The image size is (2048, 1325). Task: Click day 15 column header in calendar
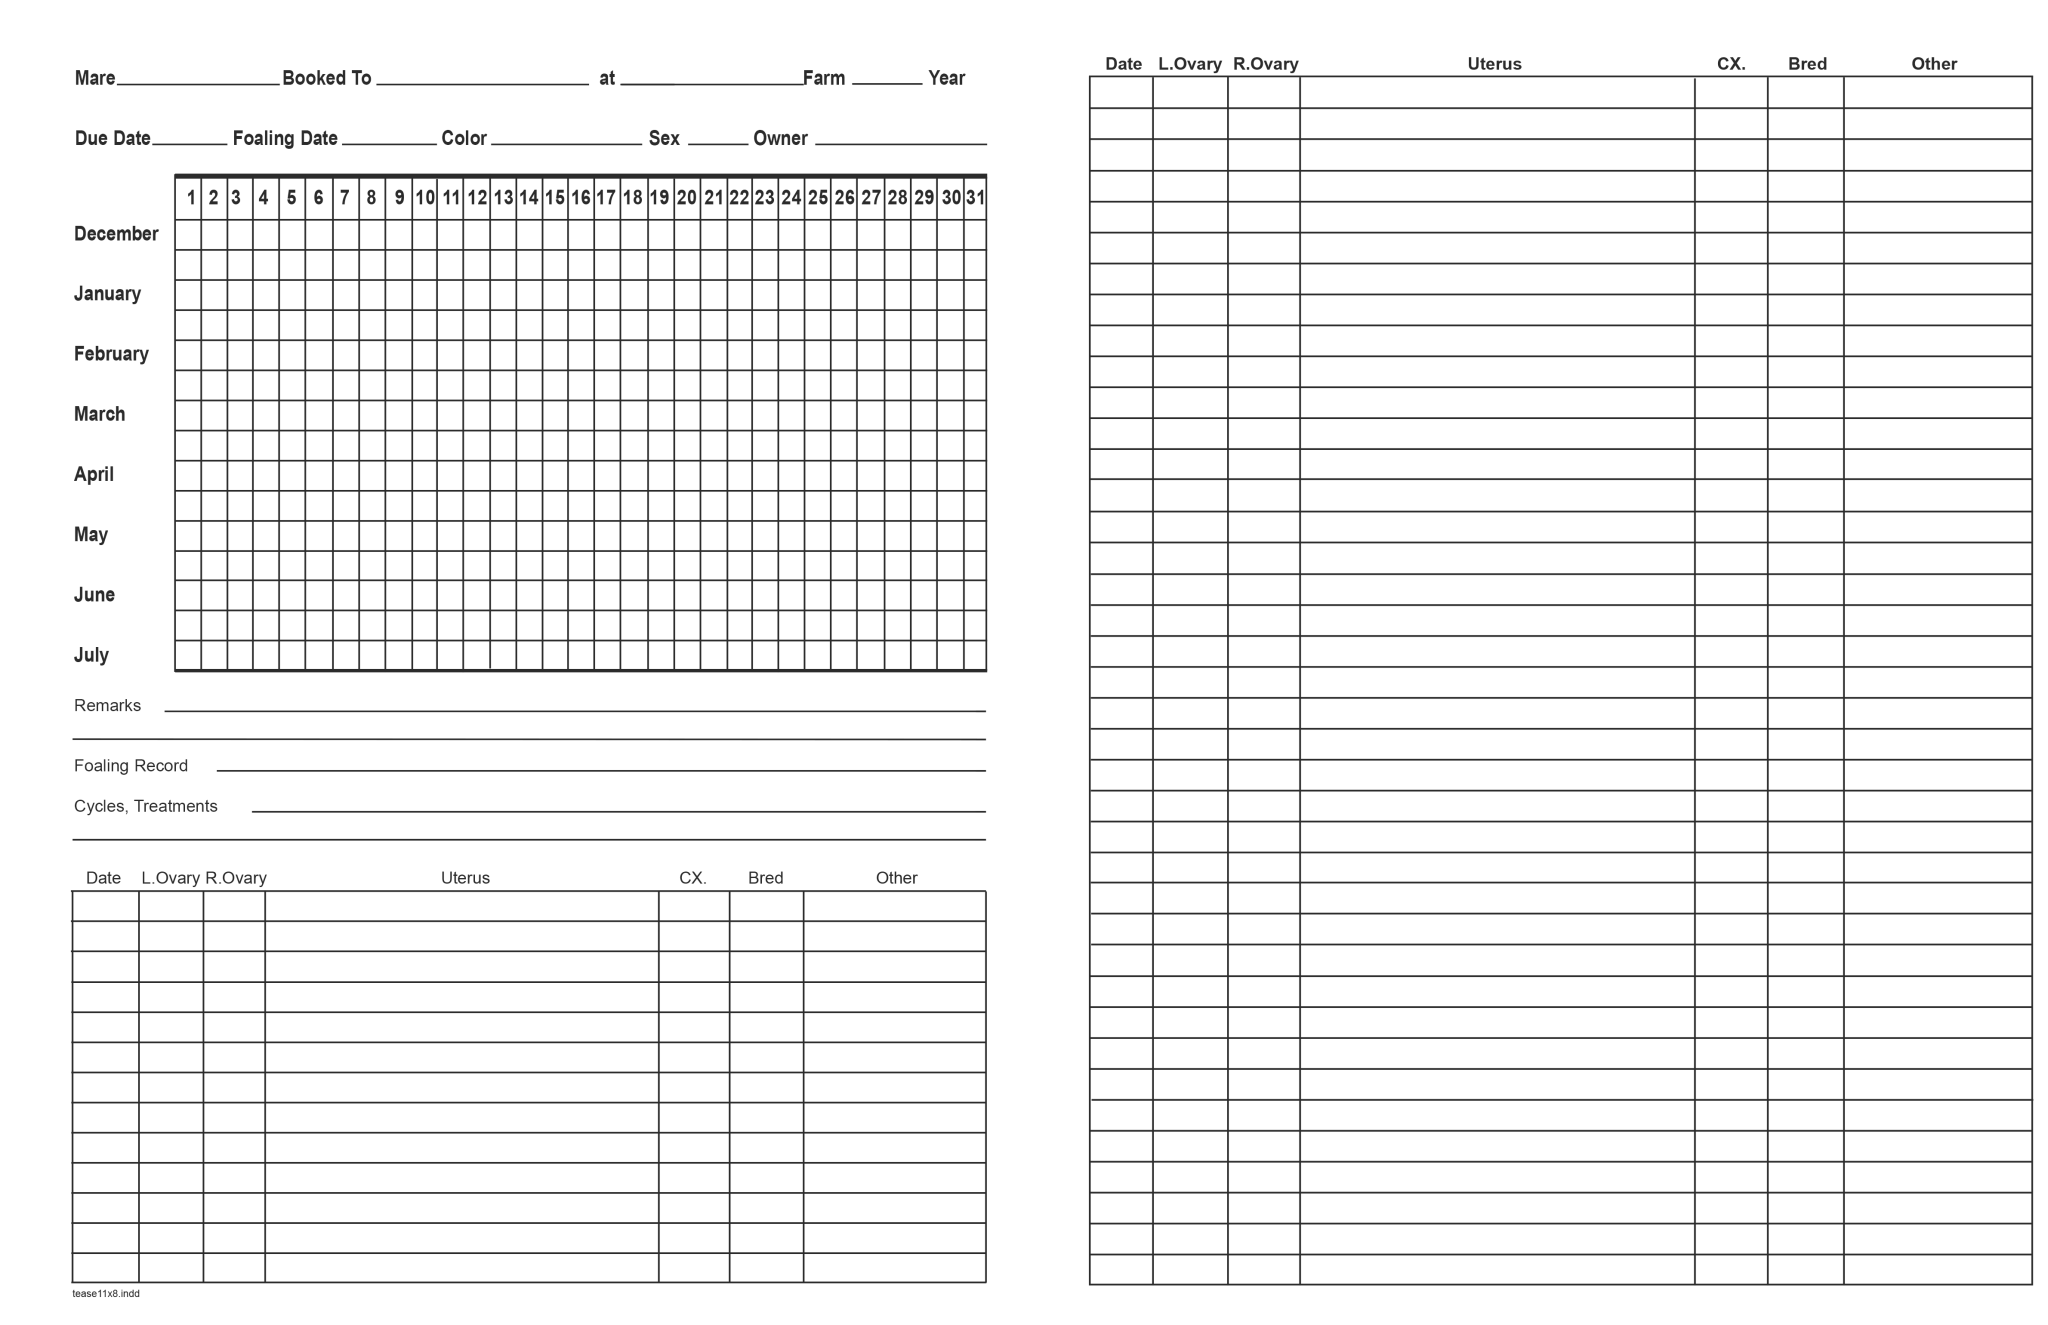pyautogui.click(x=553, y=197)
